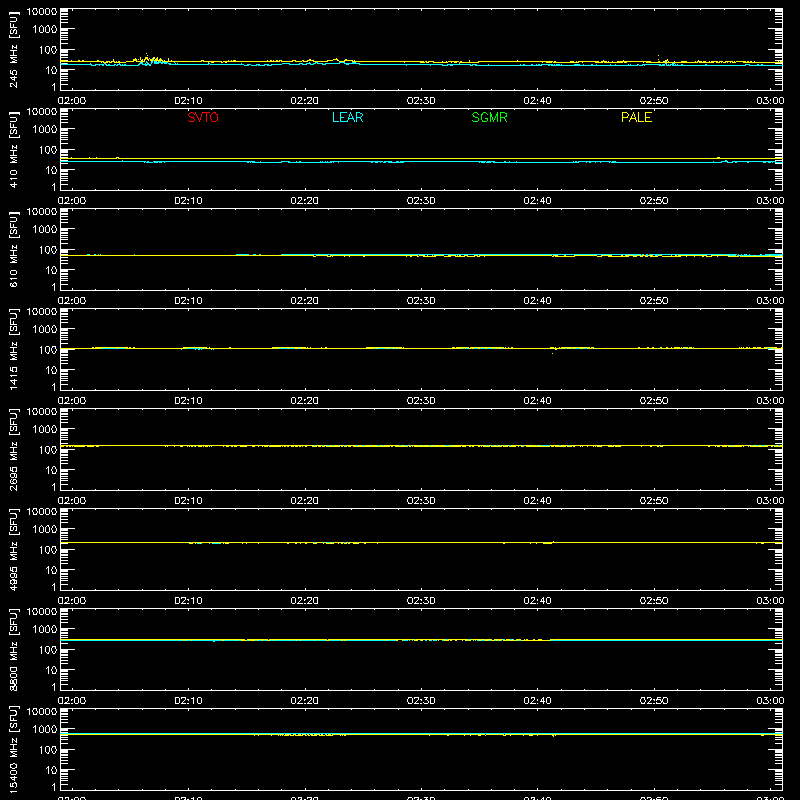Click '02:20' under the 2695 MHz plot
Viewport: 800px width, 800px height.
pos(305,501)
